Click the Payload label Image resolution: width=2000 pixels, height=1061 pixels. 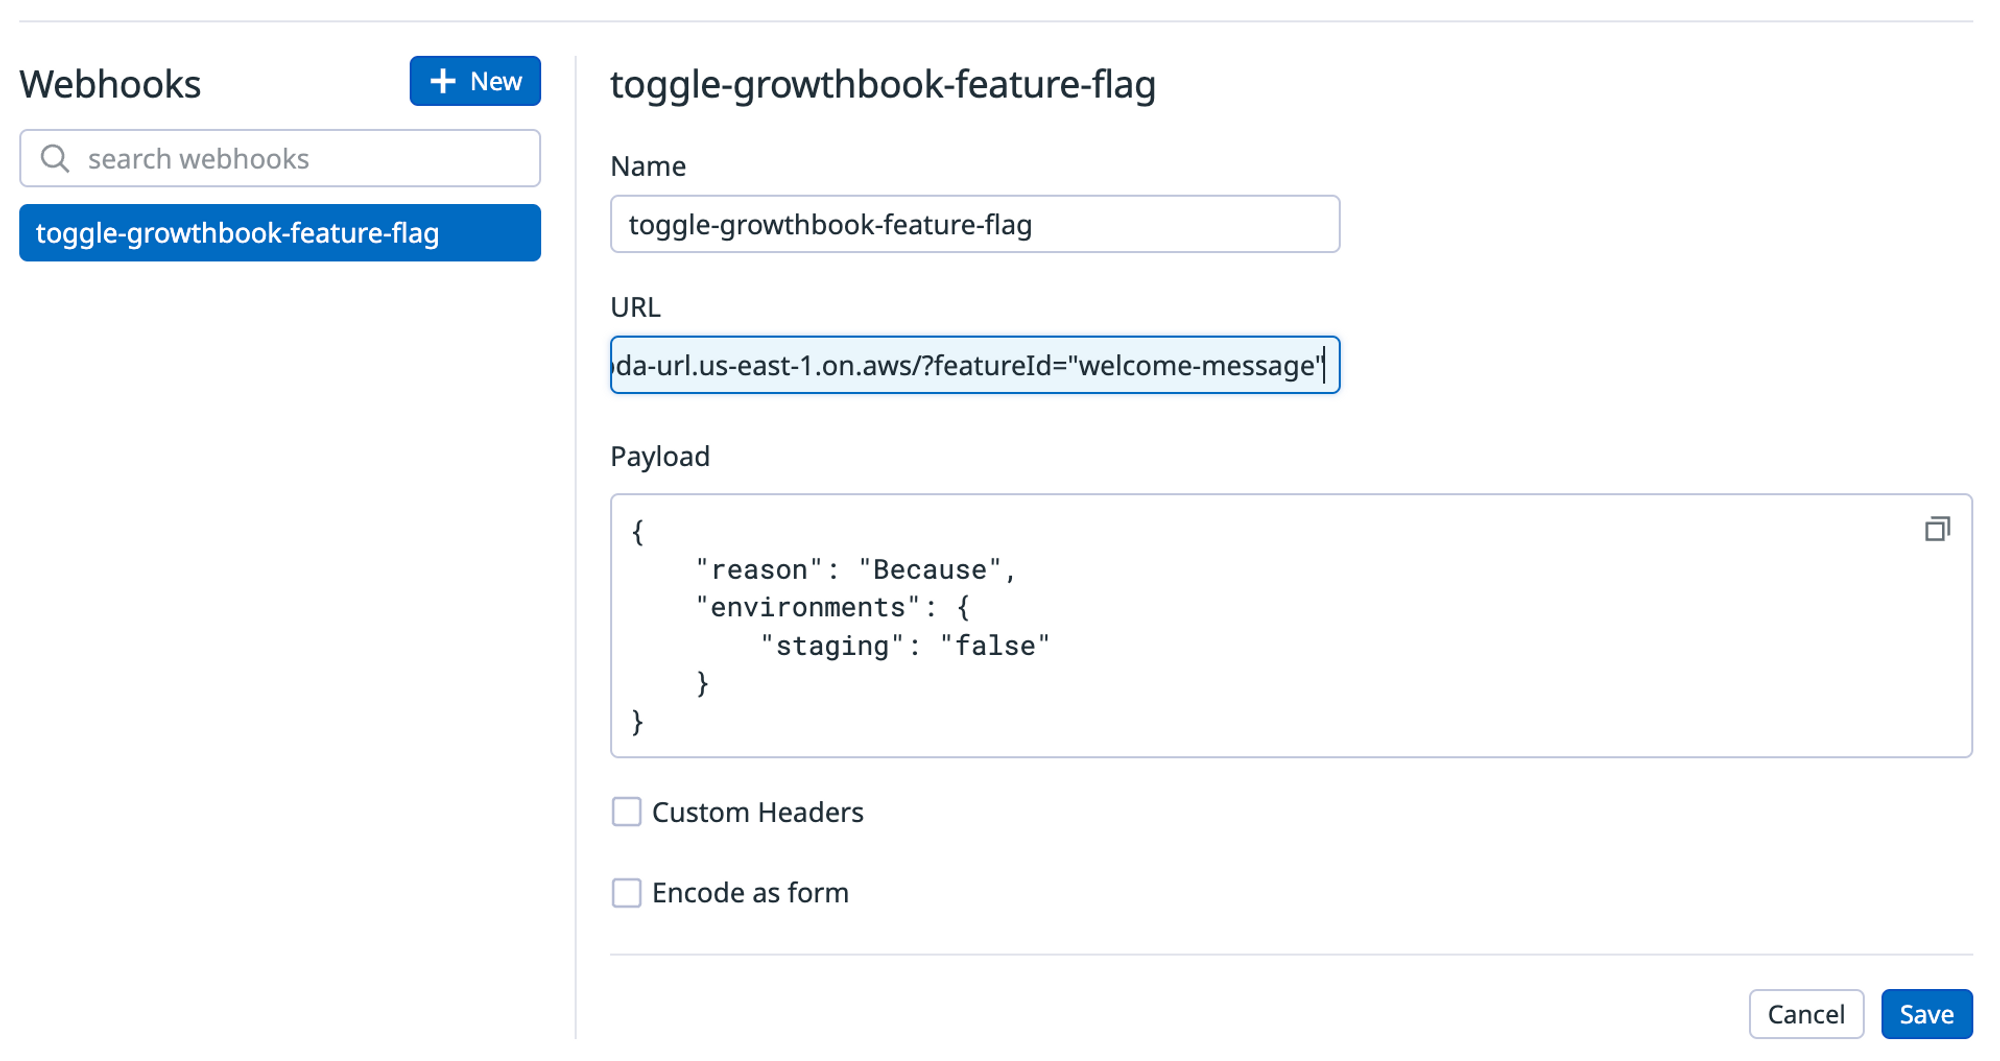[x=660, y=456]
